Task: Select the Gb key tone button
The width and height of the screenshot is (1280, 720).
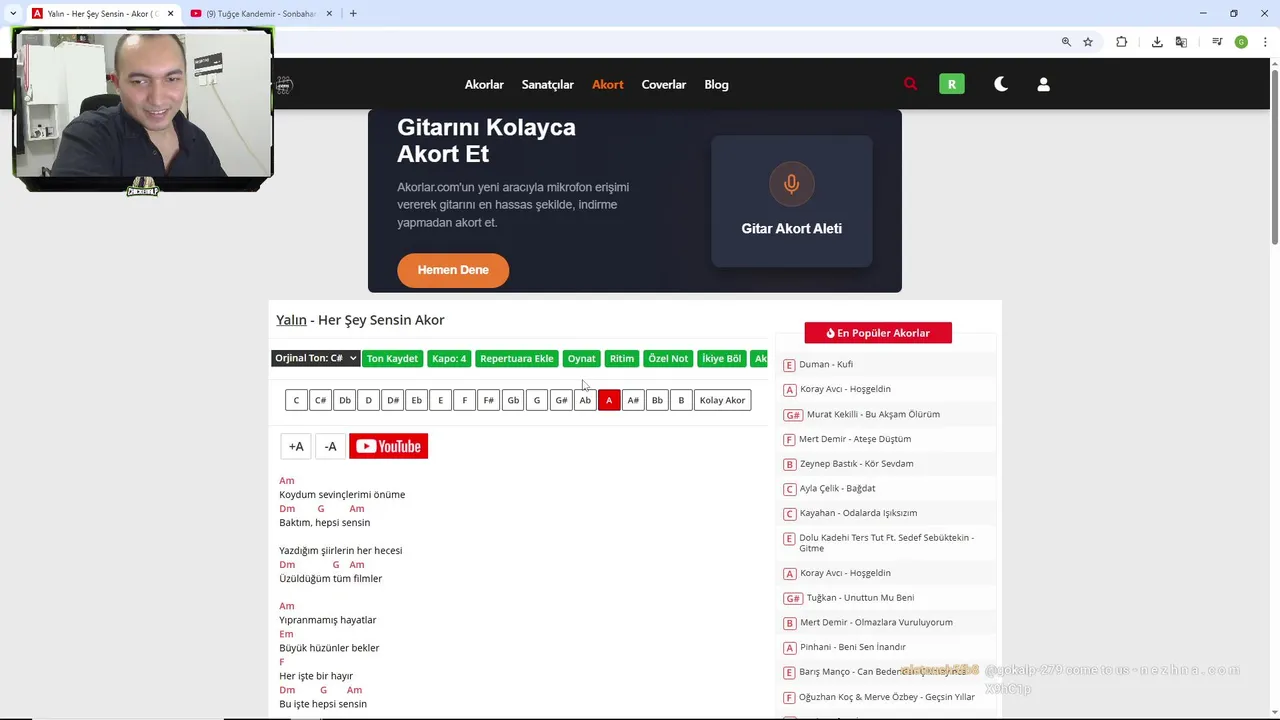Action: 513,400
